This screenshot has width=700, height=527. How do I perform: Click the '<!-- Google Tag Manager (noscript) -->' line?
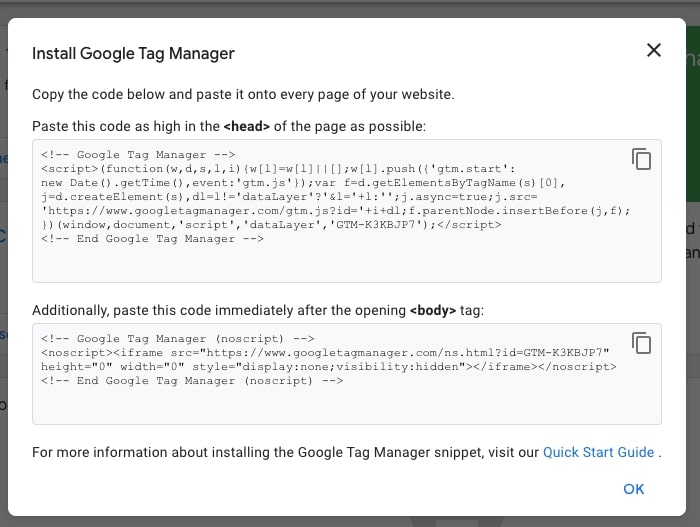(178, 339)
